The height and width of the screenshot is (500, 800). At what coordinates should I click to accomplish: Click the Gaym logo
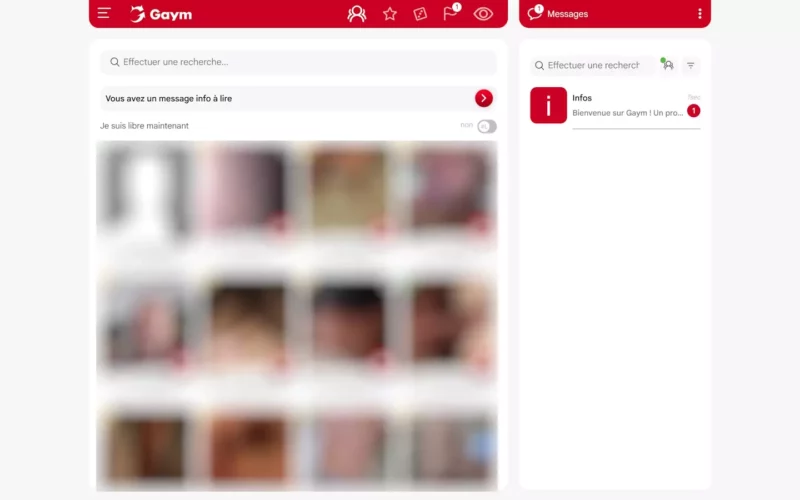click(x=161, y=14)
